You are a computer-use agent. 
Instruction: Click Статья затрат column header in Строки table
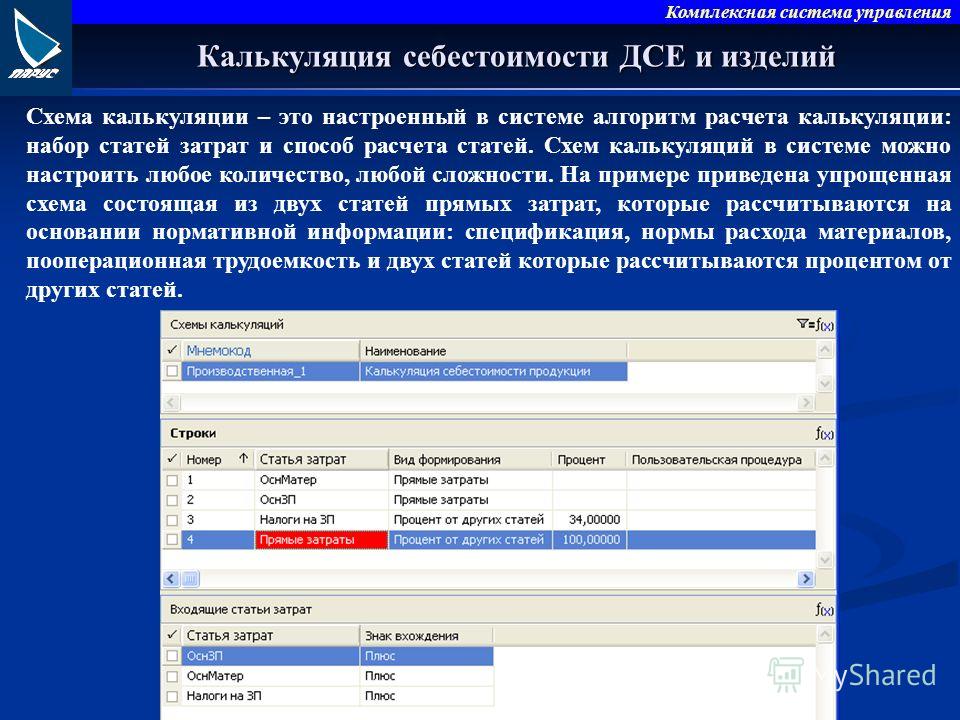tap(321, 459)
